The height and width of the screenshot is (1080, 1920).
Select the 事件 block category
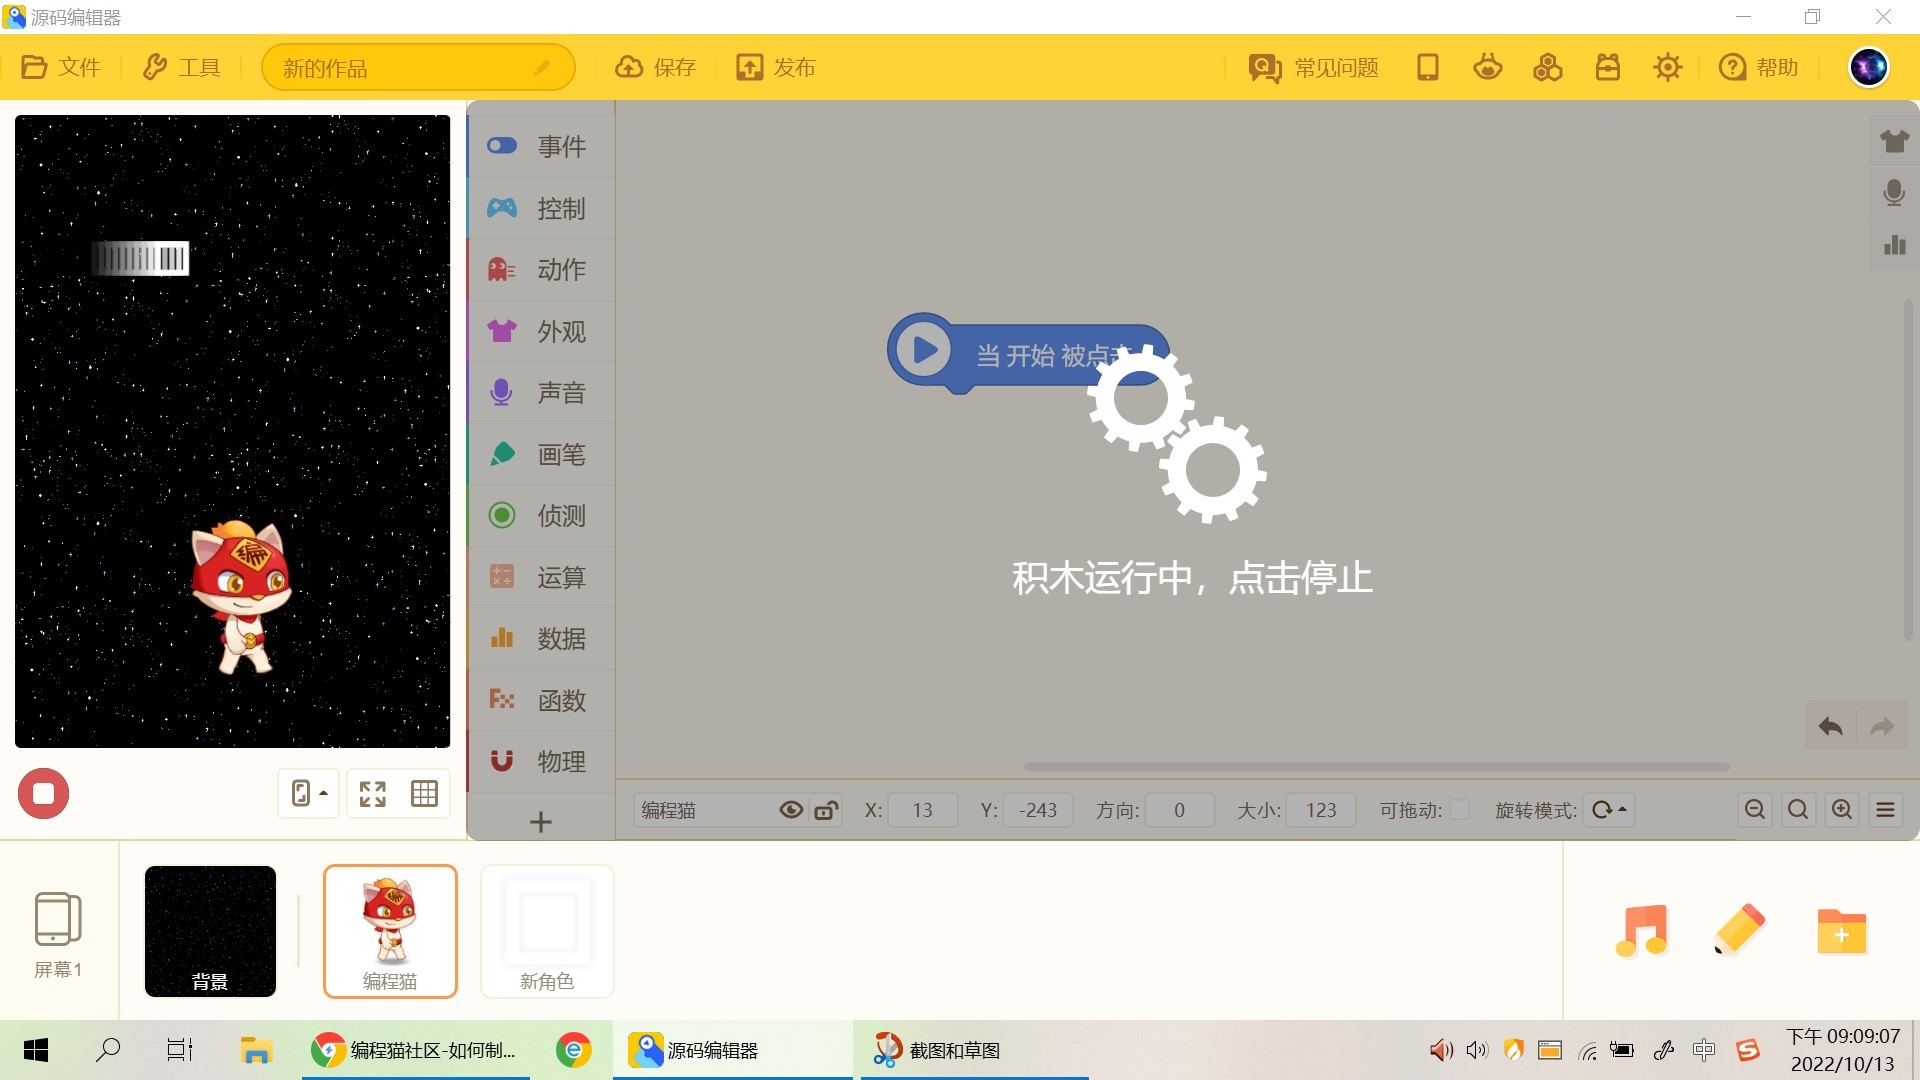(541, 146)
